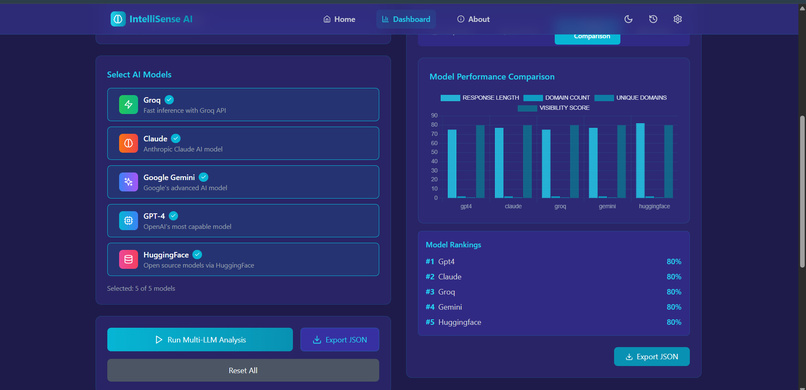The height and width of the screenshot is (390, 806).
Task: Click the download icon in the left Export JSON button
Action: click(x=317, y=340)
